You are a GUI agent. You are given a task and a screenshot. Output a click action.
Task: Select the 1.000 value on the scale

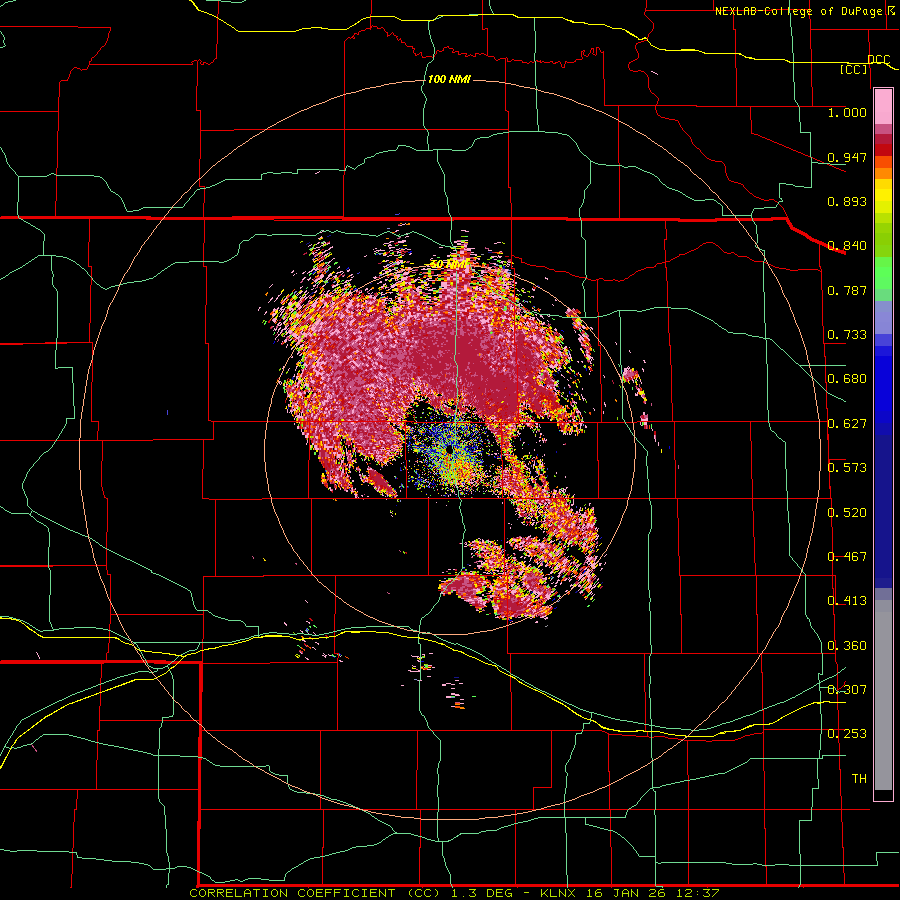(847, 112)
